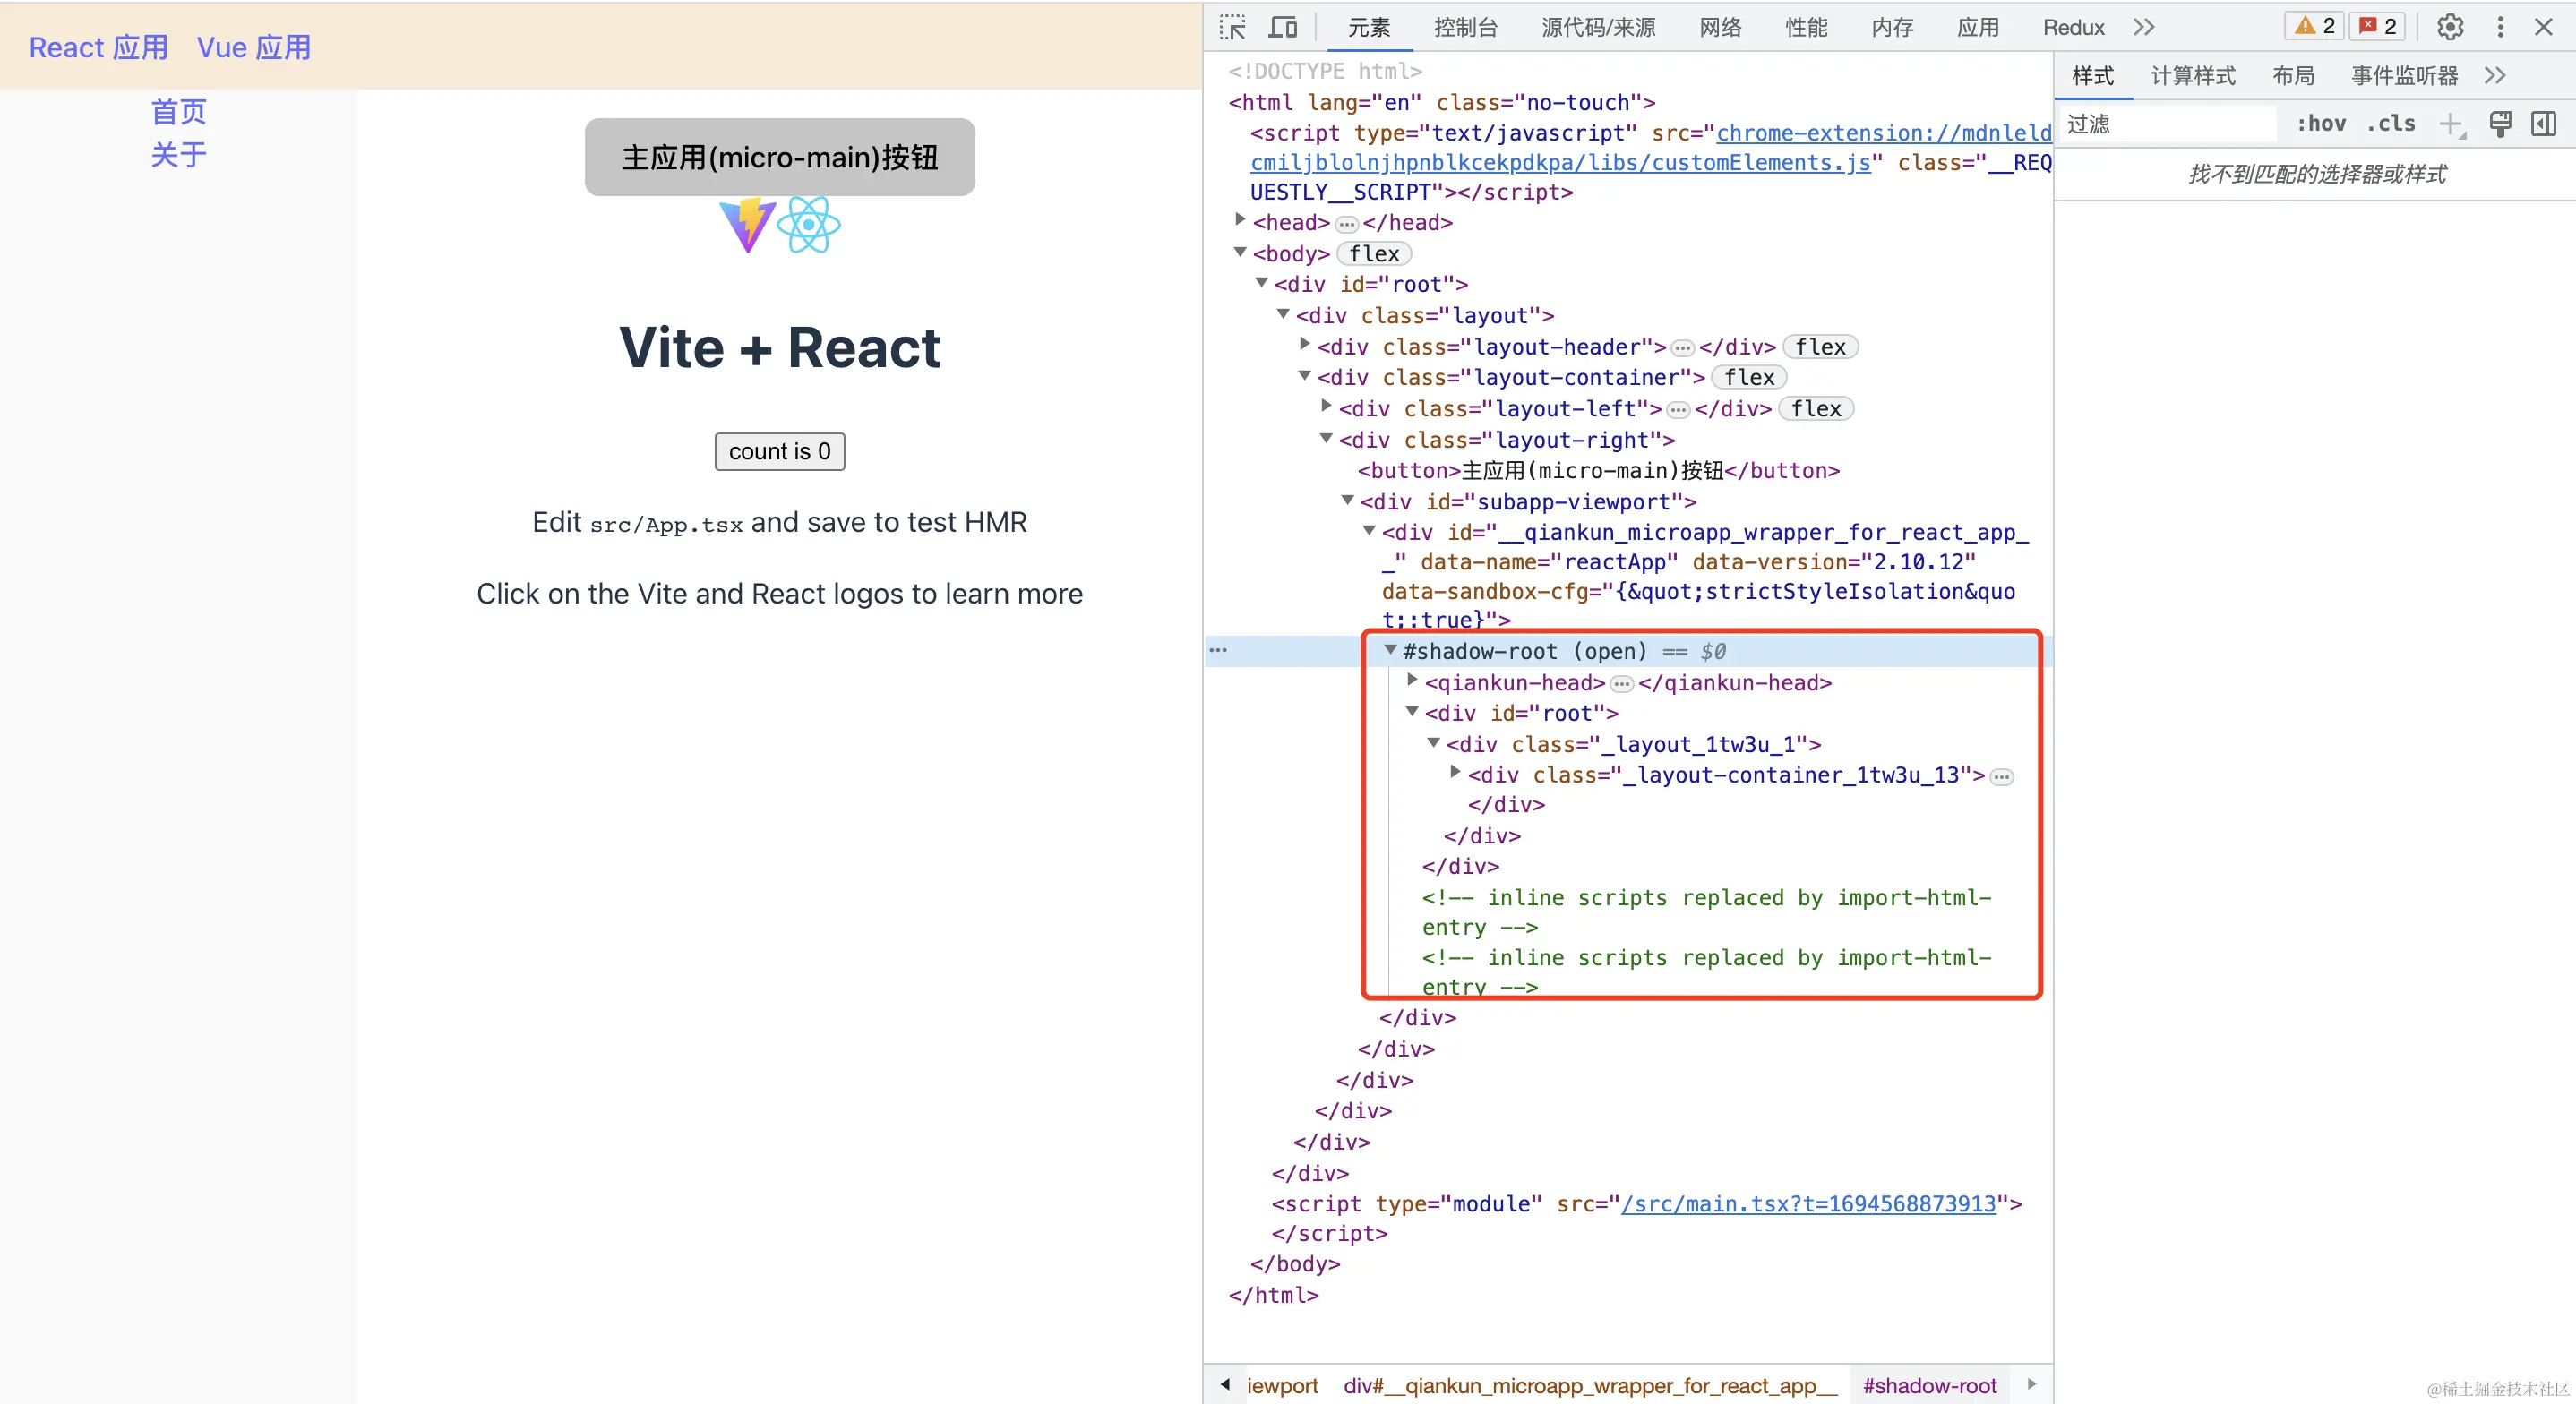Select the qiankun wrapper div breadcrumb
Screen dimensions: 2576x1404
click(x=1590, y=1385)
